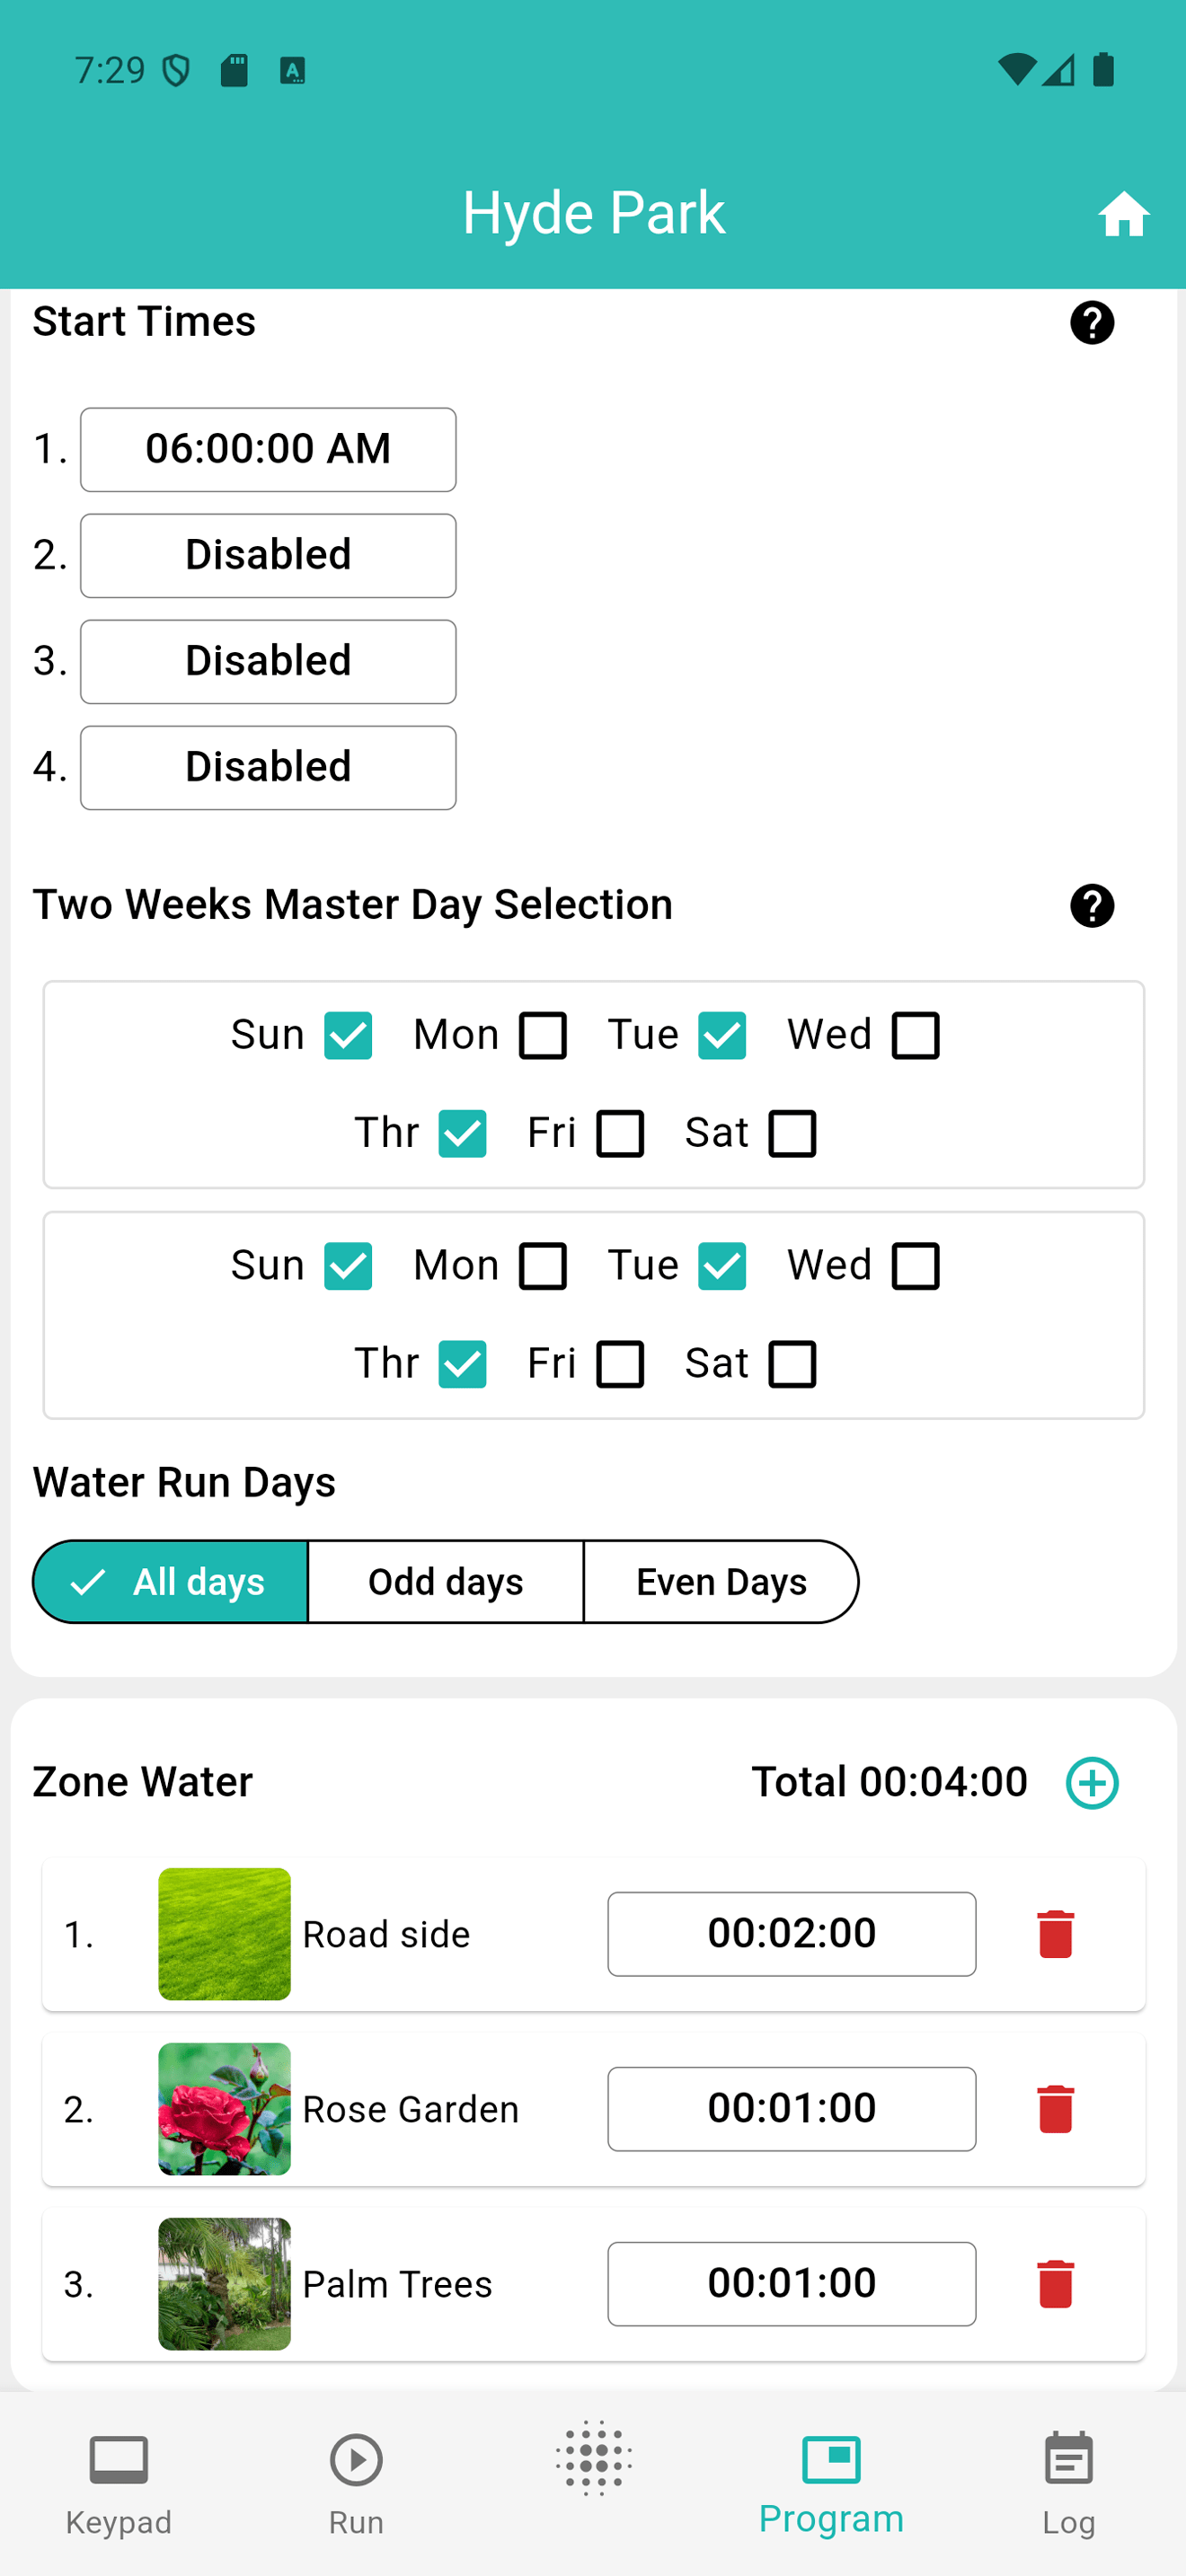The width and height of the screenshot is (1186, 2576).
Task: Delete Road side zone with trash icon
Action: (x=1055, y=1934)
